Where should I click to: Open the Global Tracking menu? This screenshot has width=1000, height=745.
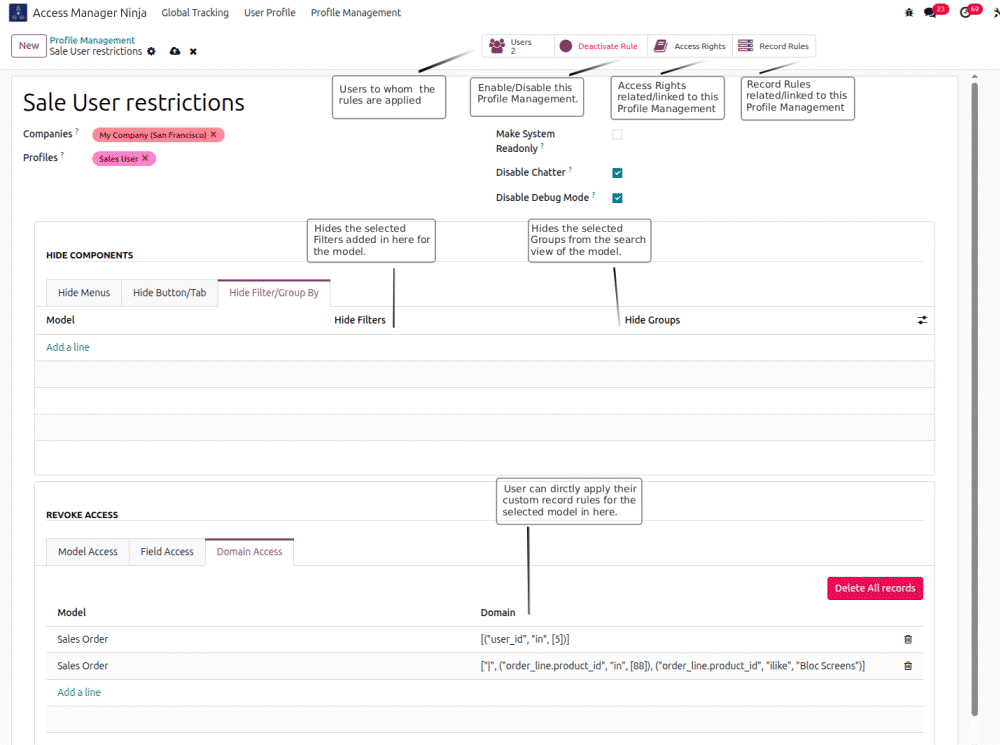(x=195, y=13)
